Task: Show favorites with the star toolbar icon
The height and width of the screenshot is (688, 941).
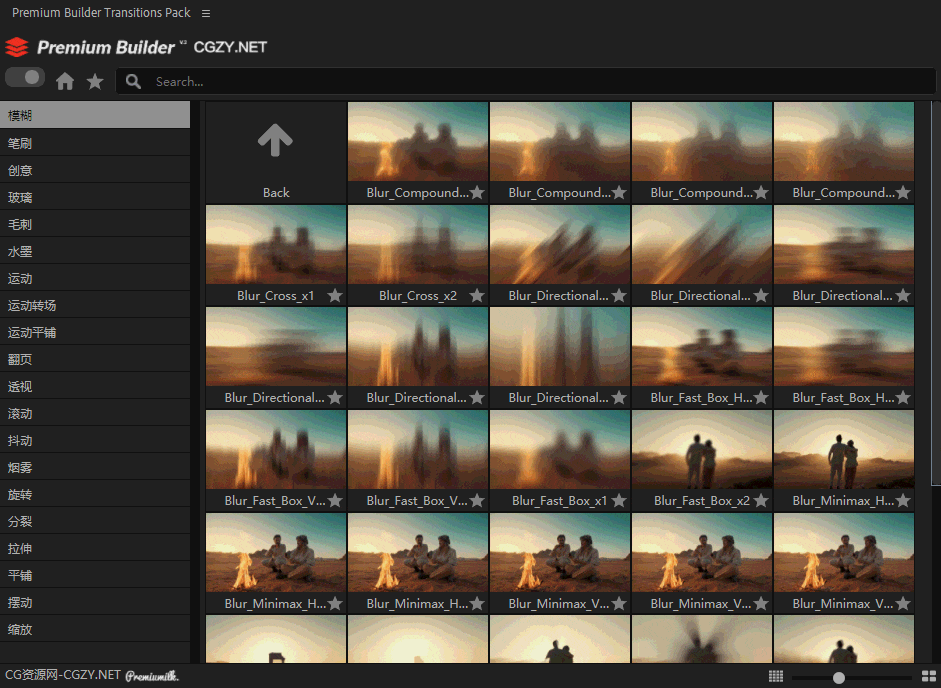Action: pos(95,81)
